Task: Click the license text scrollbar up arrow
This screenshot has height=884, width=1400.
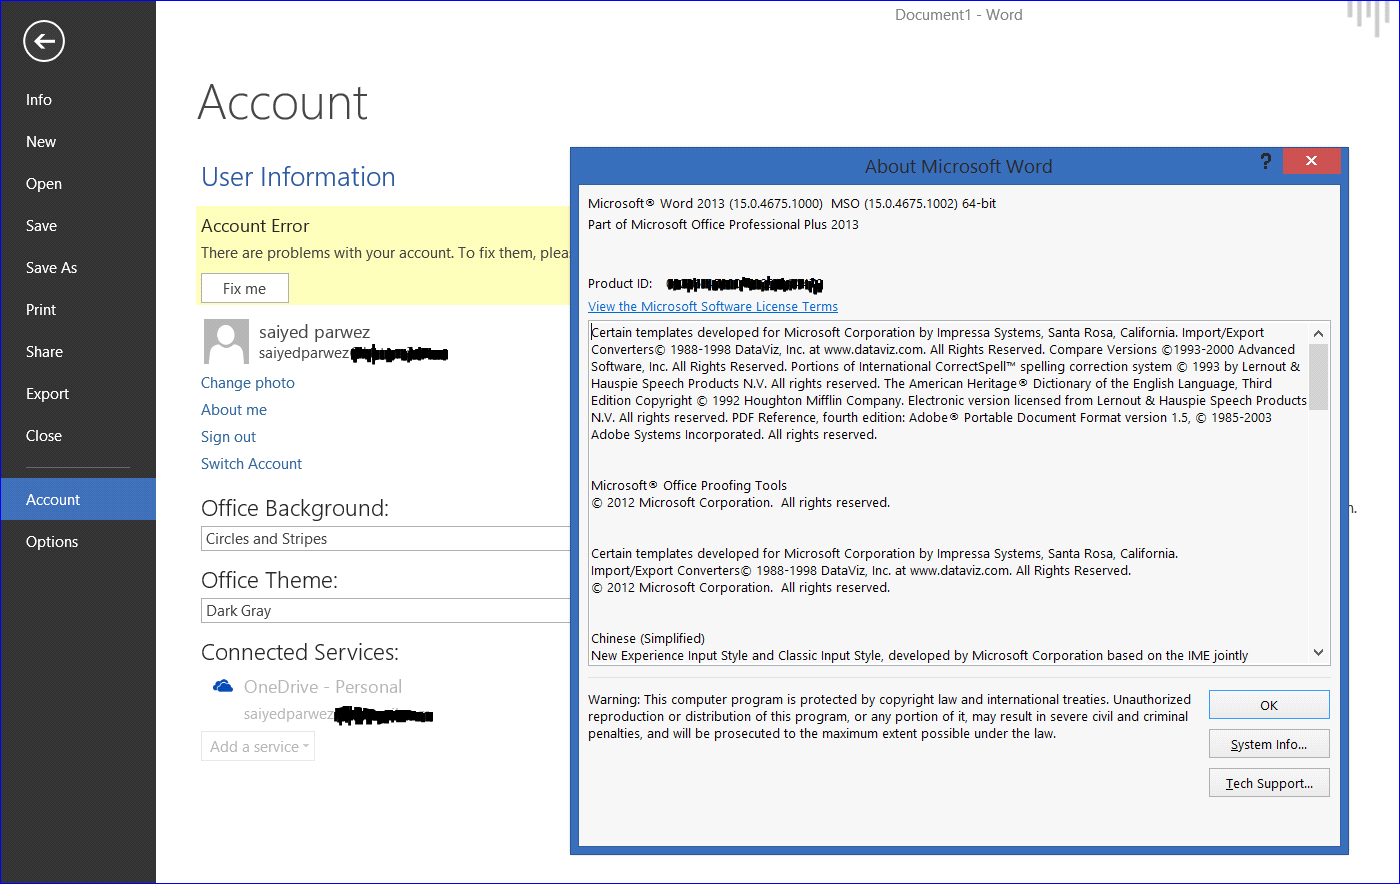Action: [1318, 333]
